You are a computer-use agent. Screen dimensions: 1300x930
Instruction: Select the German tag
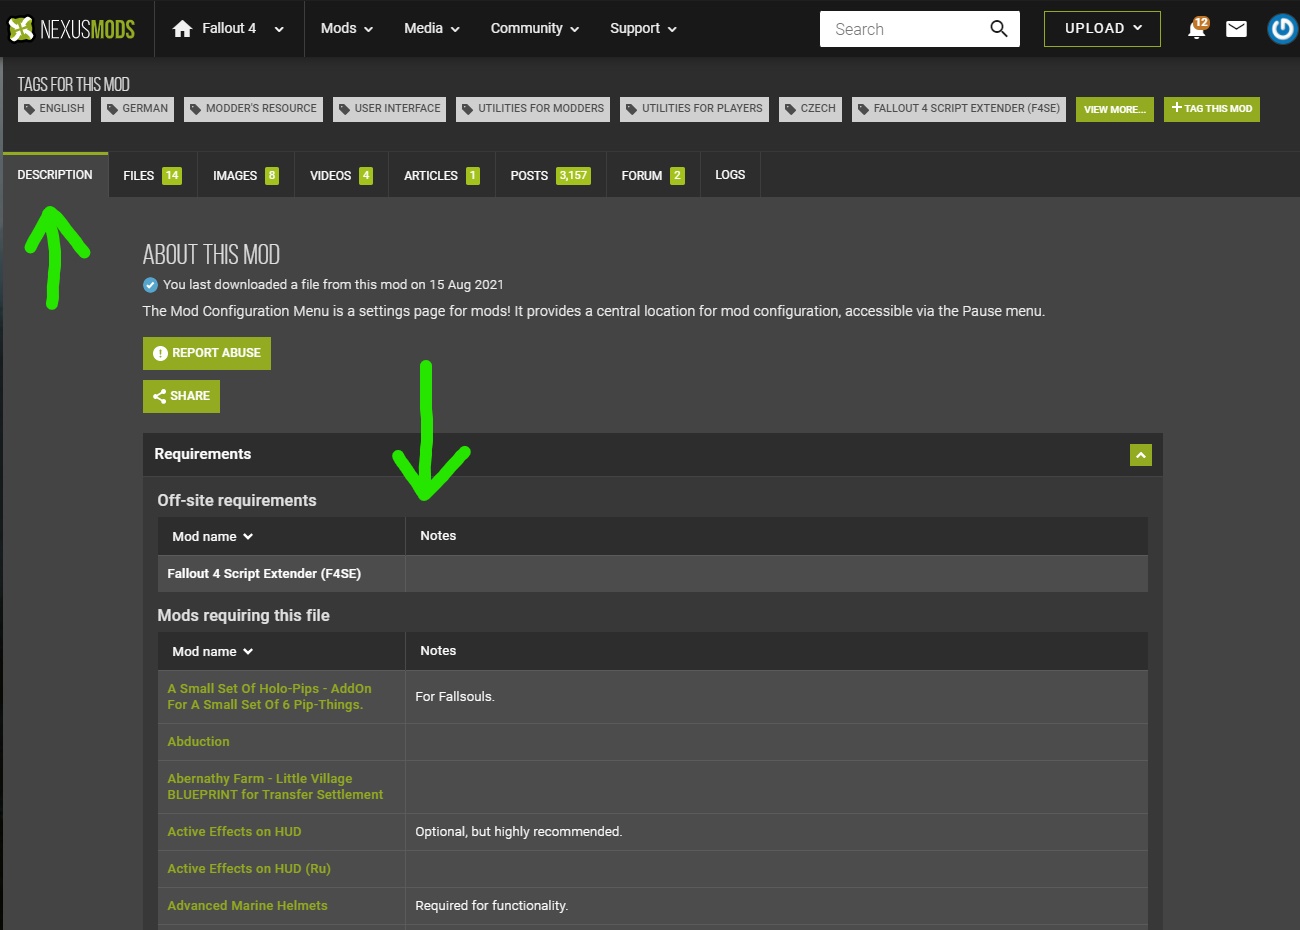coord(137,109)
